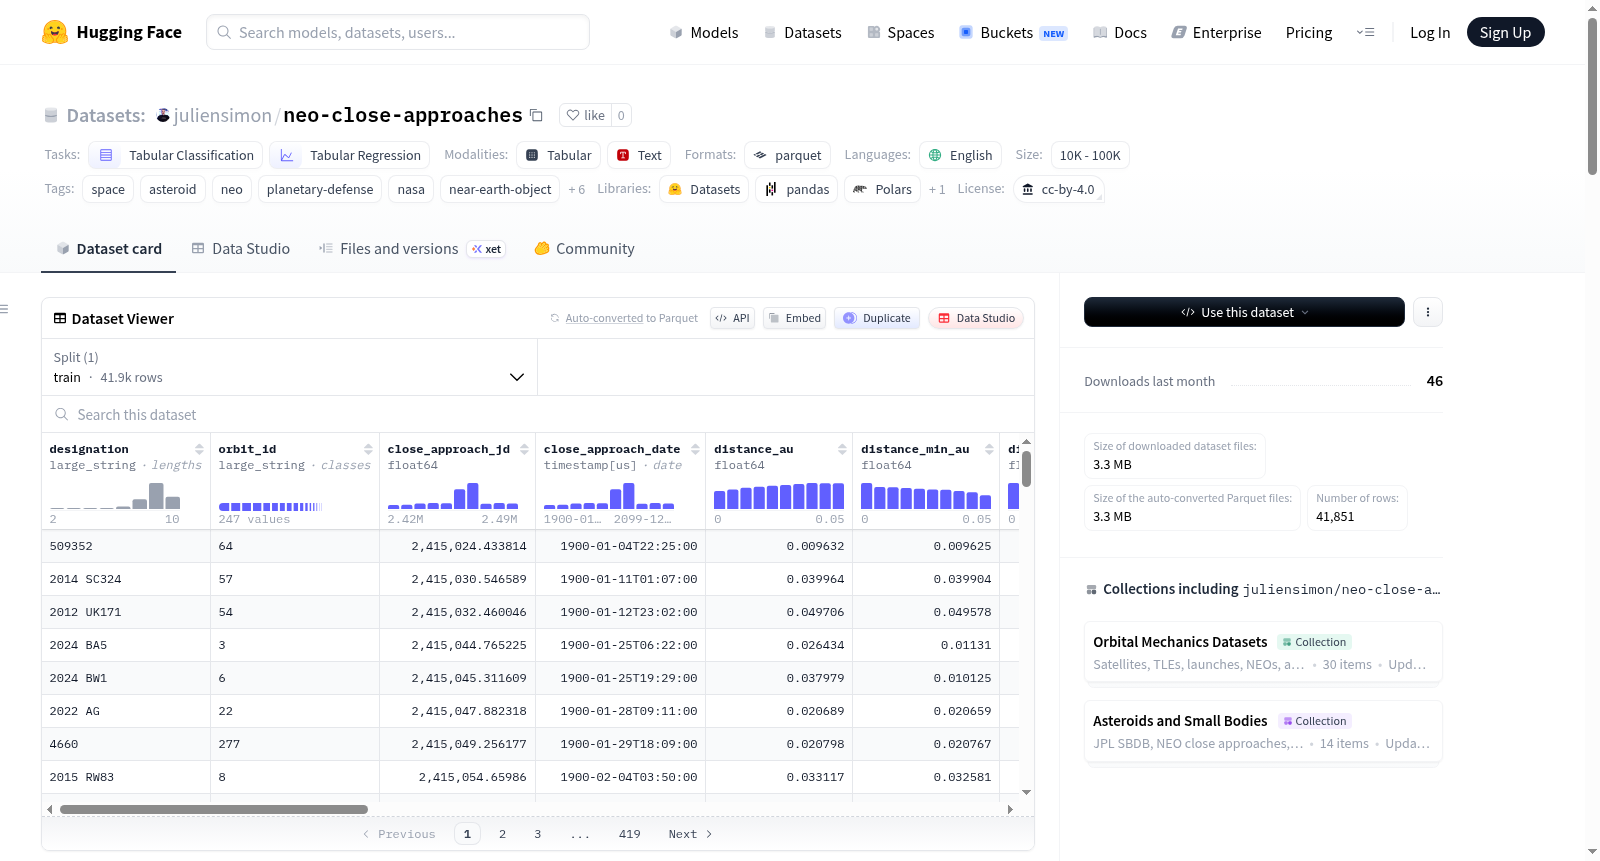Open the Asteroids and Small Bodies collection
Screen dimensions: 1600x861
pos(1263,731)
